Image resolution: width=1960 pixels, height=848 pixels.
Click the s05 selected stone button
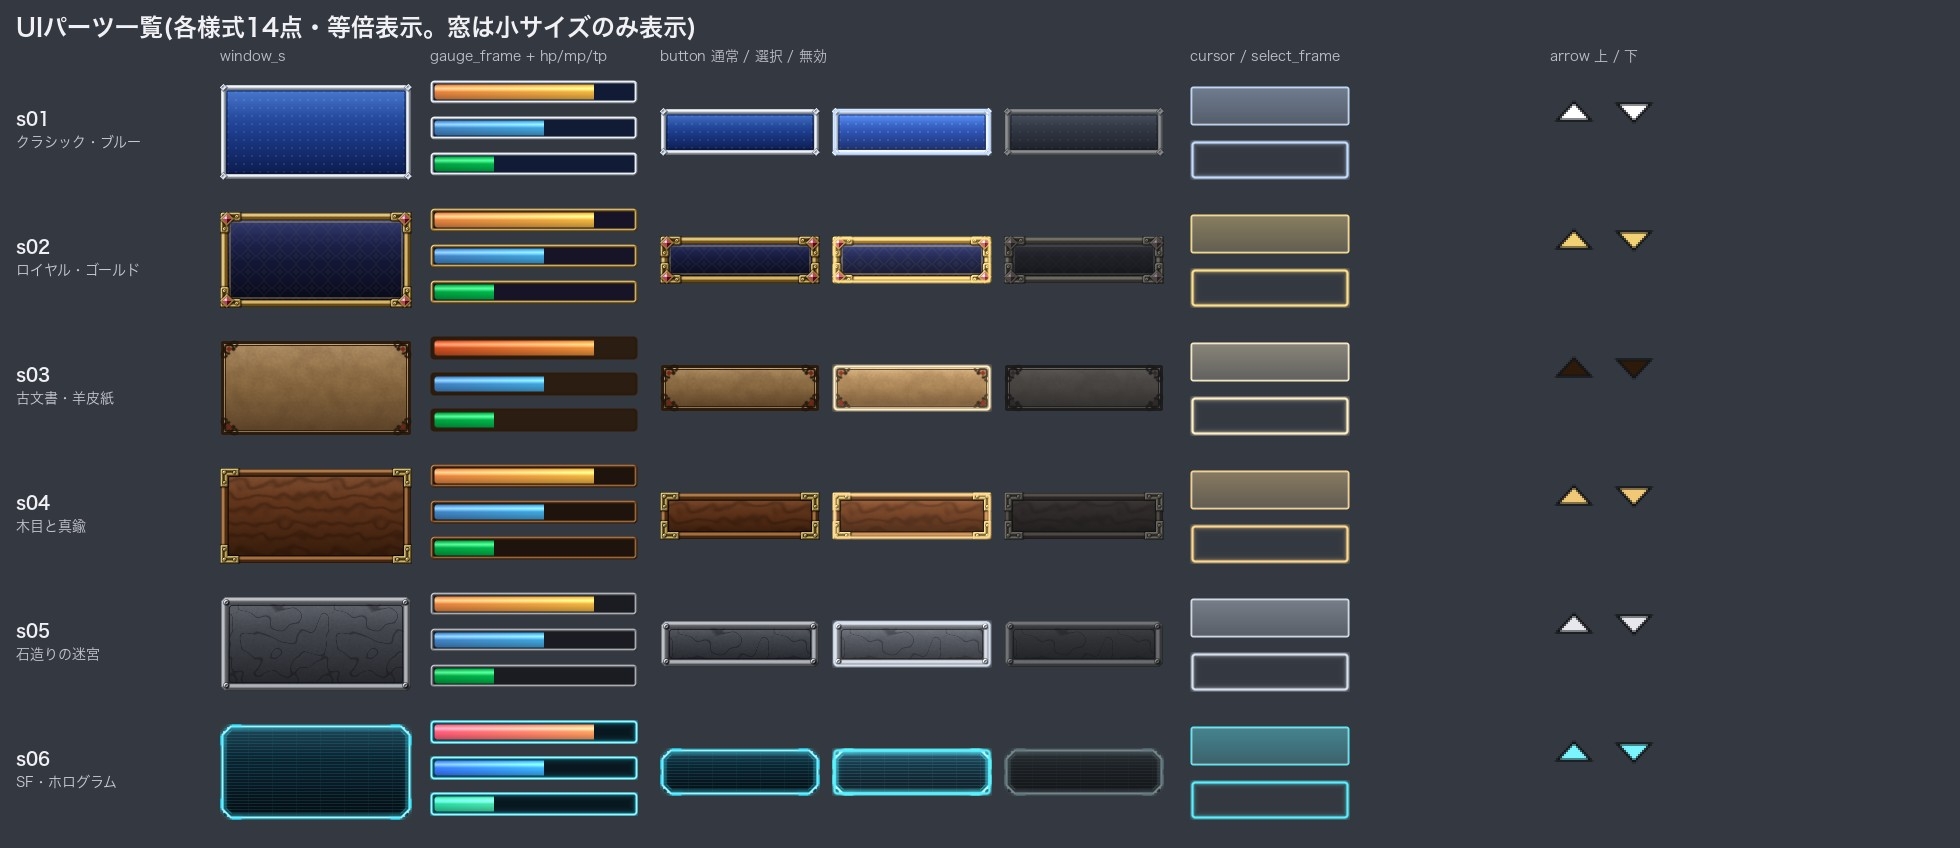point(912,644)
